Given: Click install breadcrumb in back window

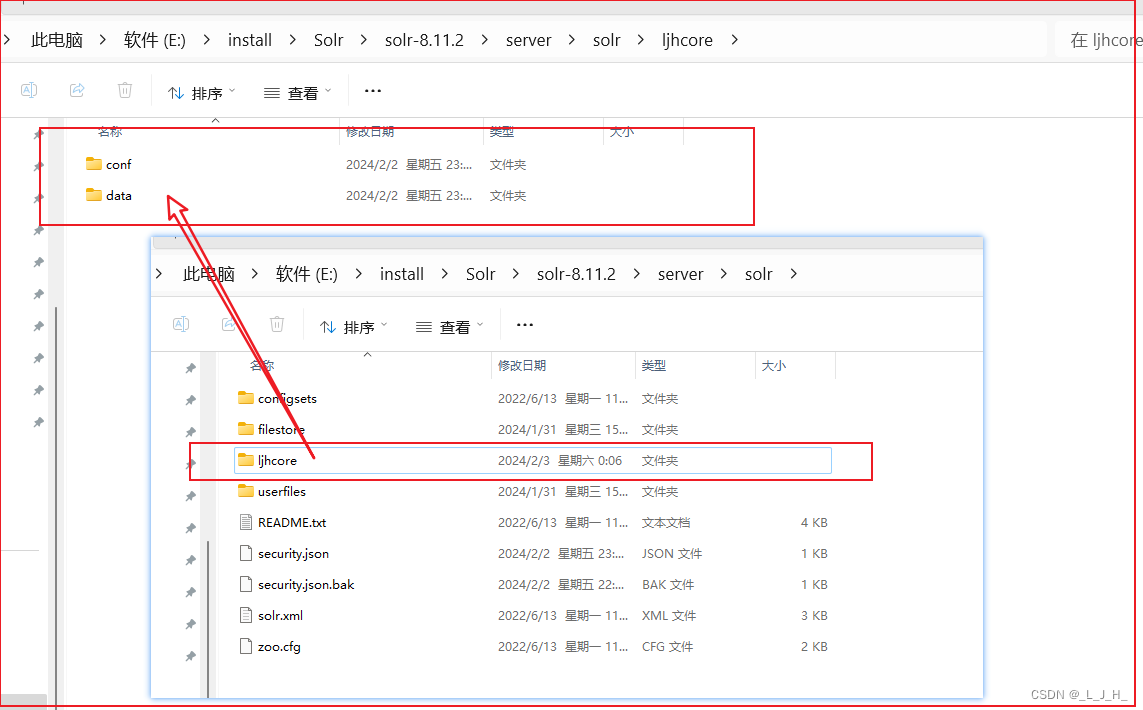Looking at the screenshot, I should [250, 40].
